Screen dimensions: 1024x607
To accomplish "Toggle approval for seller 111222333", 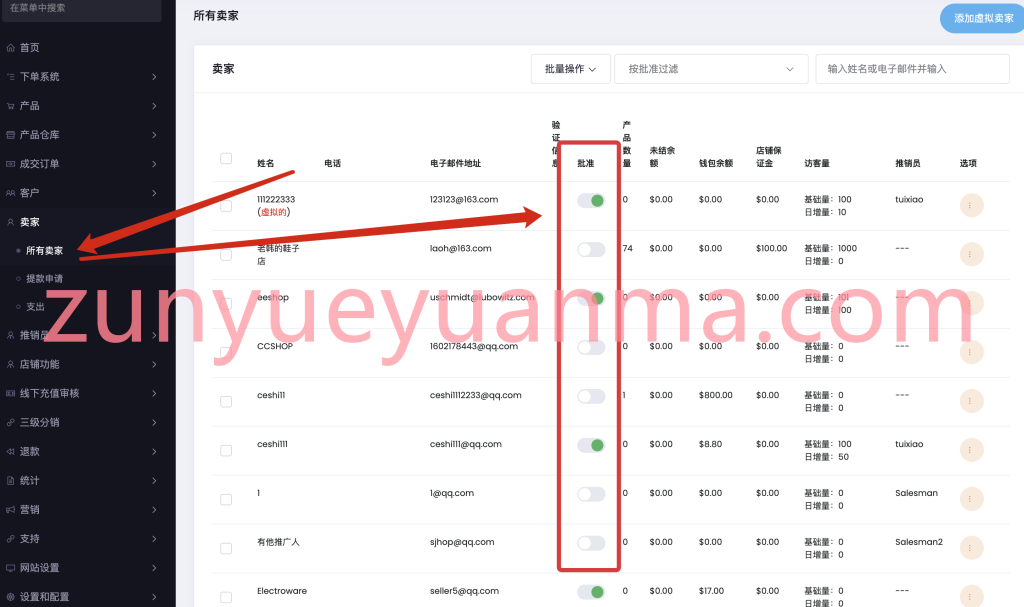I will click(x=591, y=201).
